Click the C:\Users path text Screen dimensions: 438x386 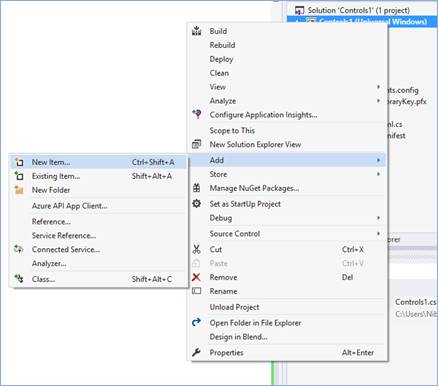coord(416,314)
